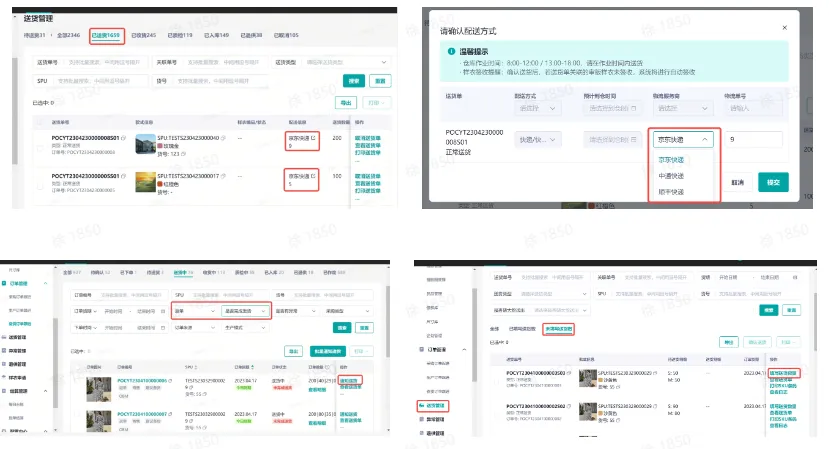Image resolution: width=829 pixels, height=449 pixels.
Task: Click orange 红橙色 color swatch
Action: click(x=160, y=184)
